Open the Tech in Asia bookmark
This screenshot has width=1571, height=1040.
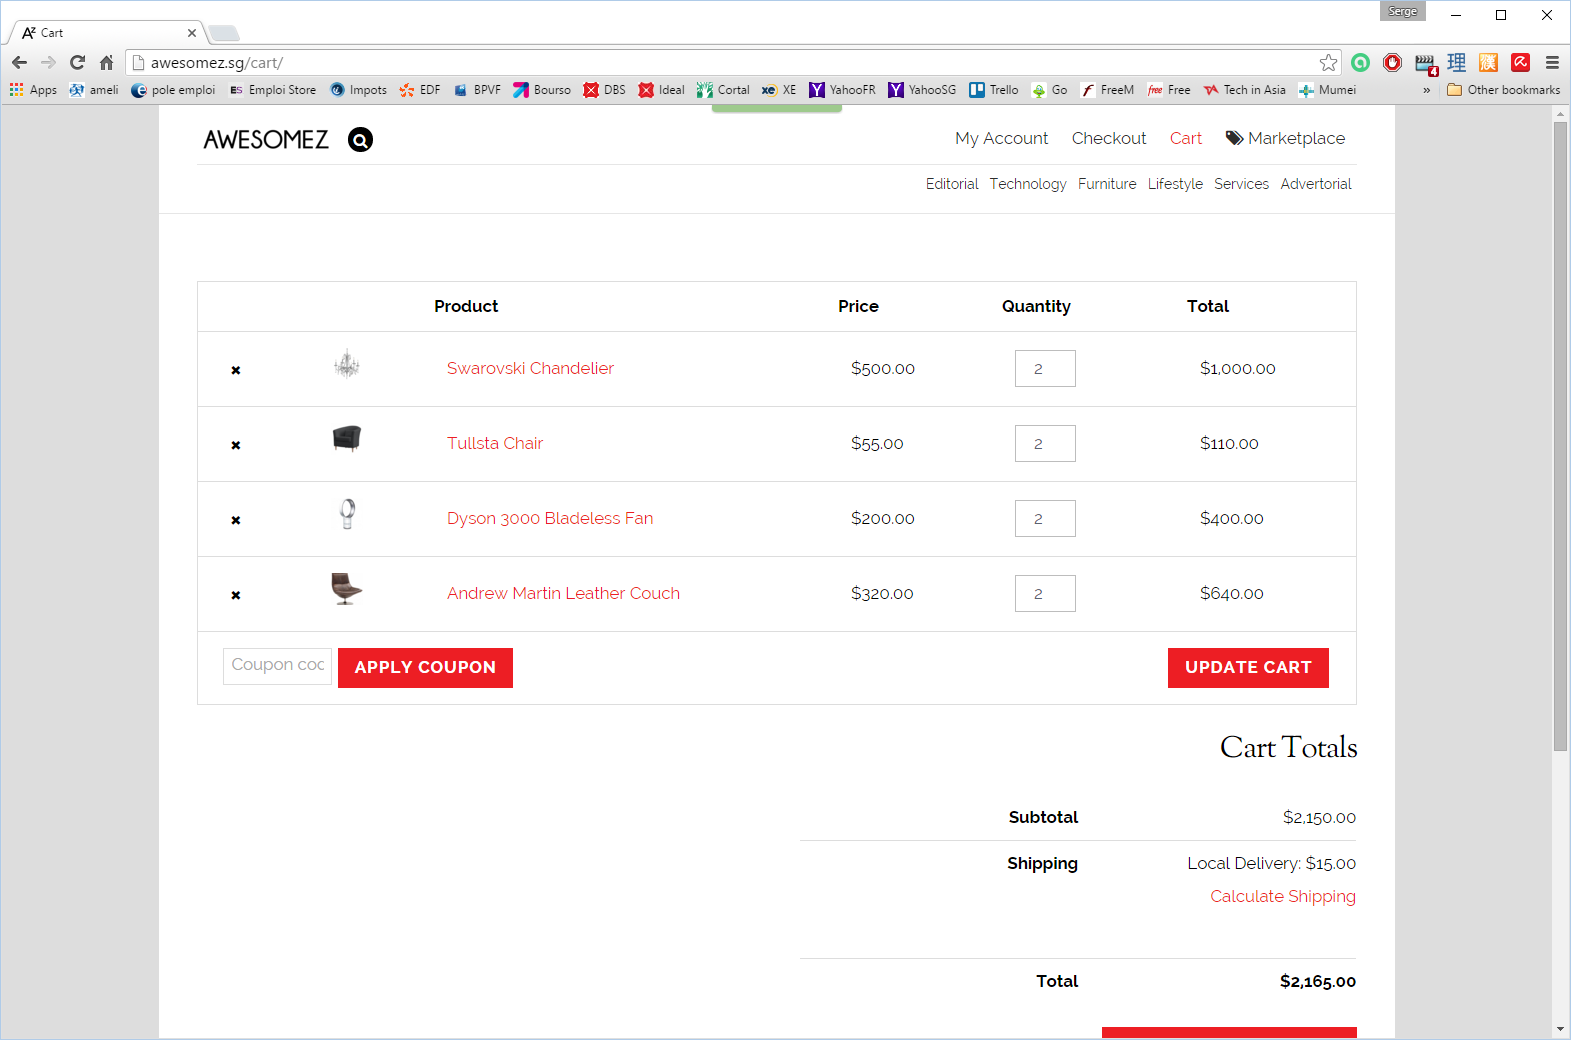1244,90
